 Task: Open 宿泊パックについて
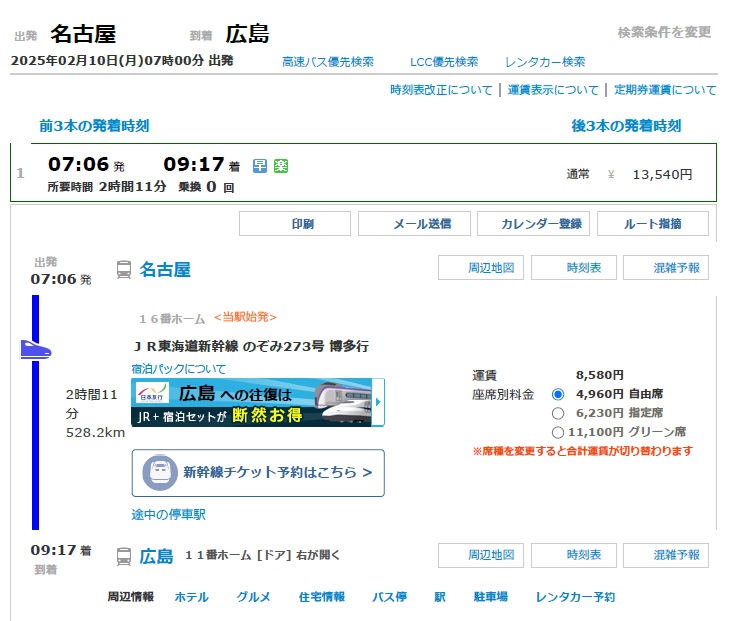[179, 369]
